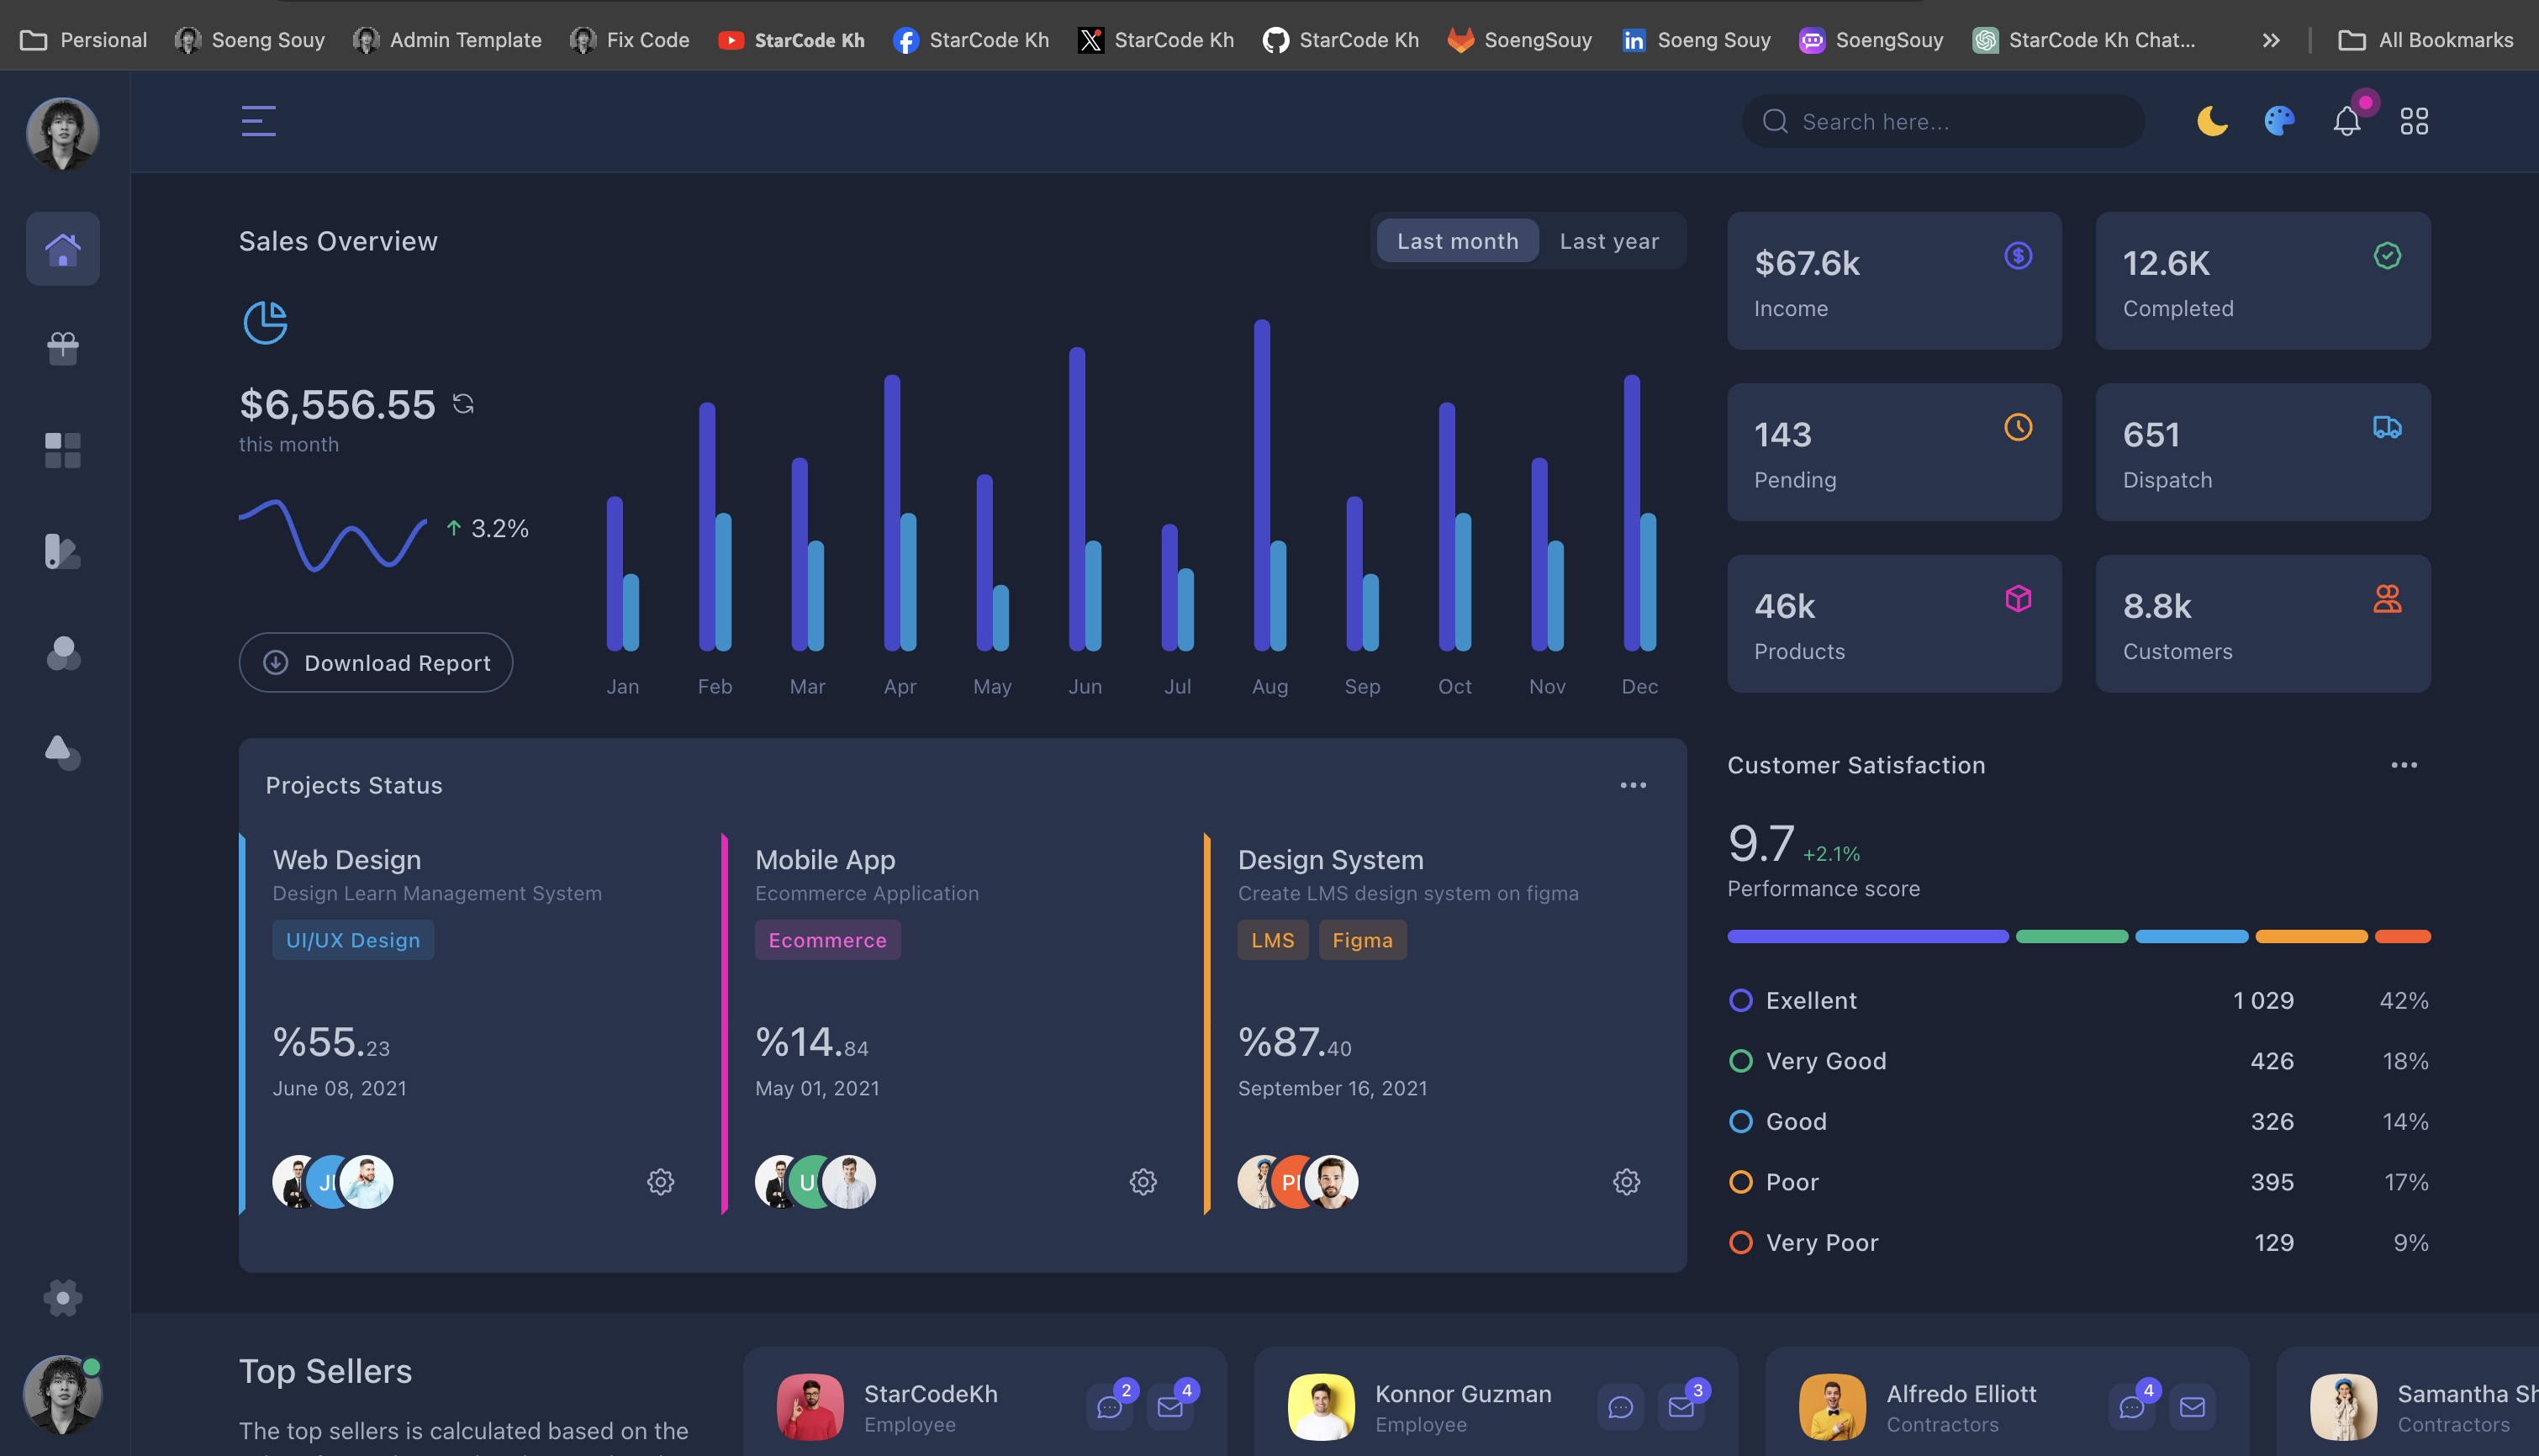This screenshot has height=1456, width=2539.
Task: Select the Exellent rating circle
Action: (x=1740, y=1001)
